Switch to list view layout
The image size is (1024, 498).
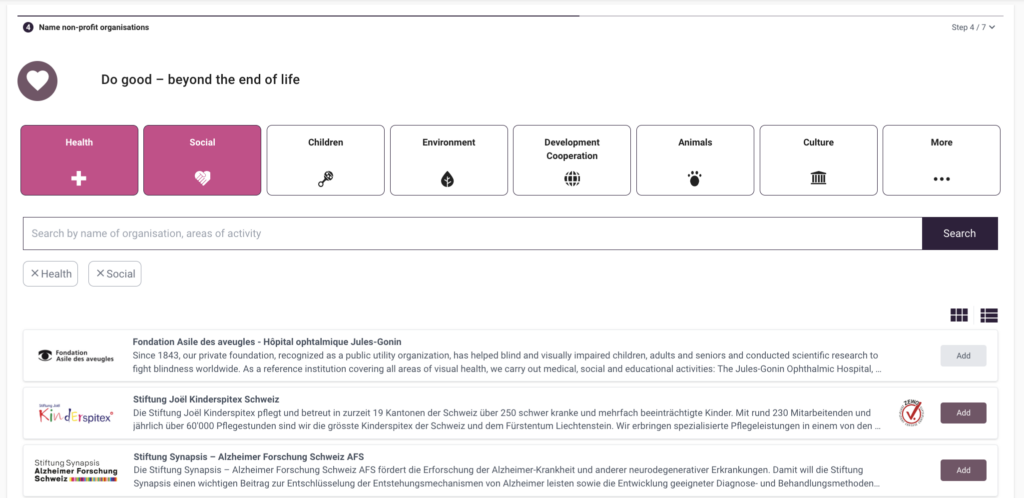pos(989,315)
